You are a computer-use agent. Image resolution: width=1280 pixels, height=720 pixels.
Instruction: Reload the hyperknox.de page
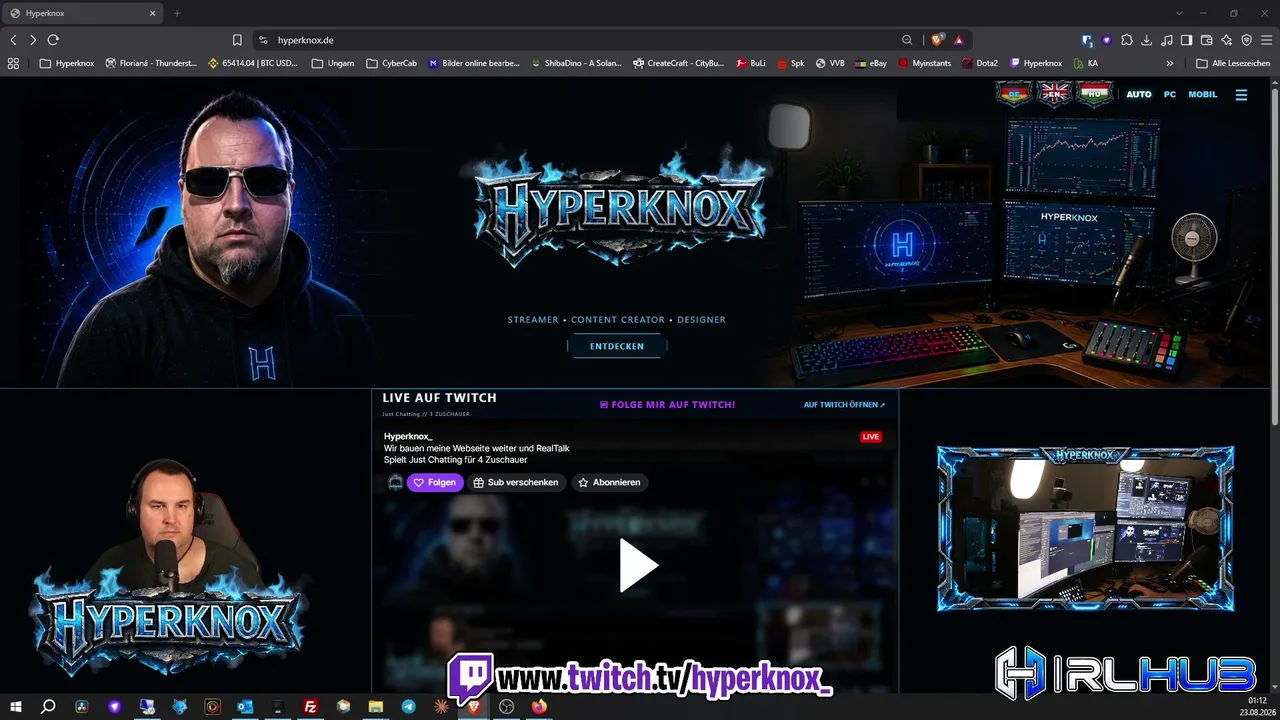53,40
